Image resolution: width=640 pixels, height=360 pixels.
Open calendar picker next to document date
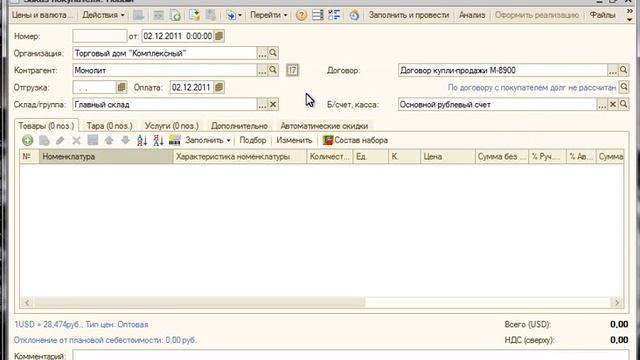219,36
